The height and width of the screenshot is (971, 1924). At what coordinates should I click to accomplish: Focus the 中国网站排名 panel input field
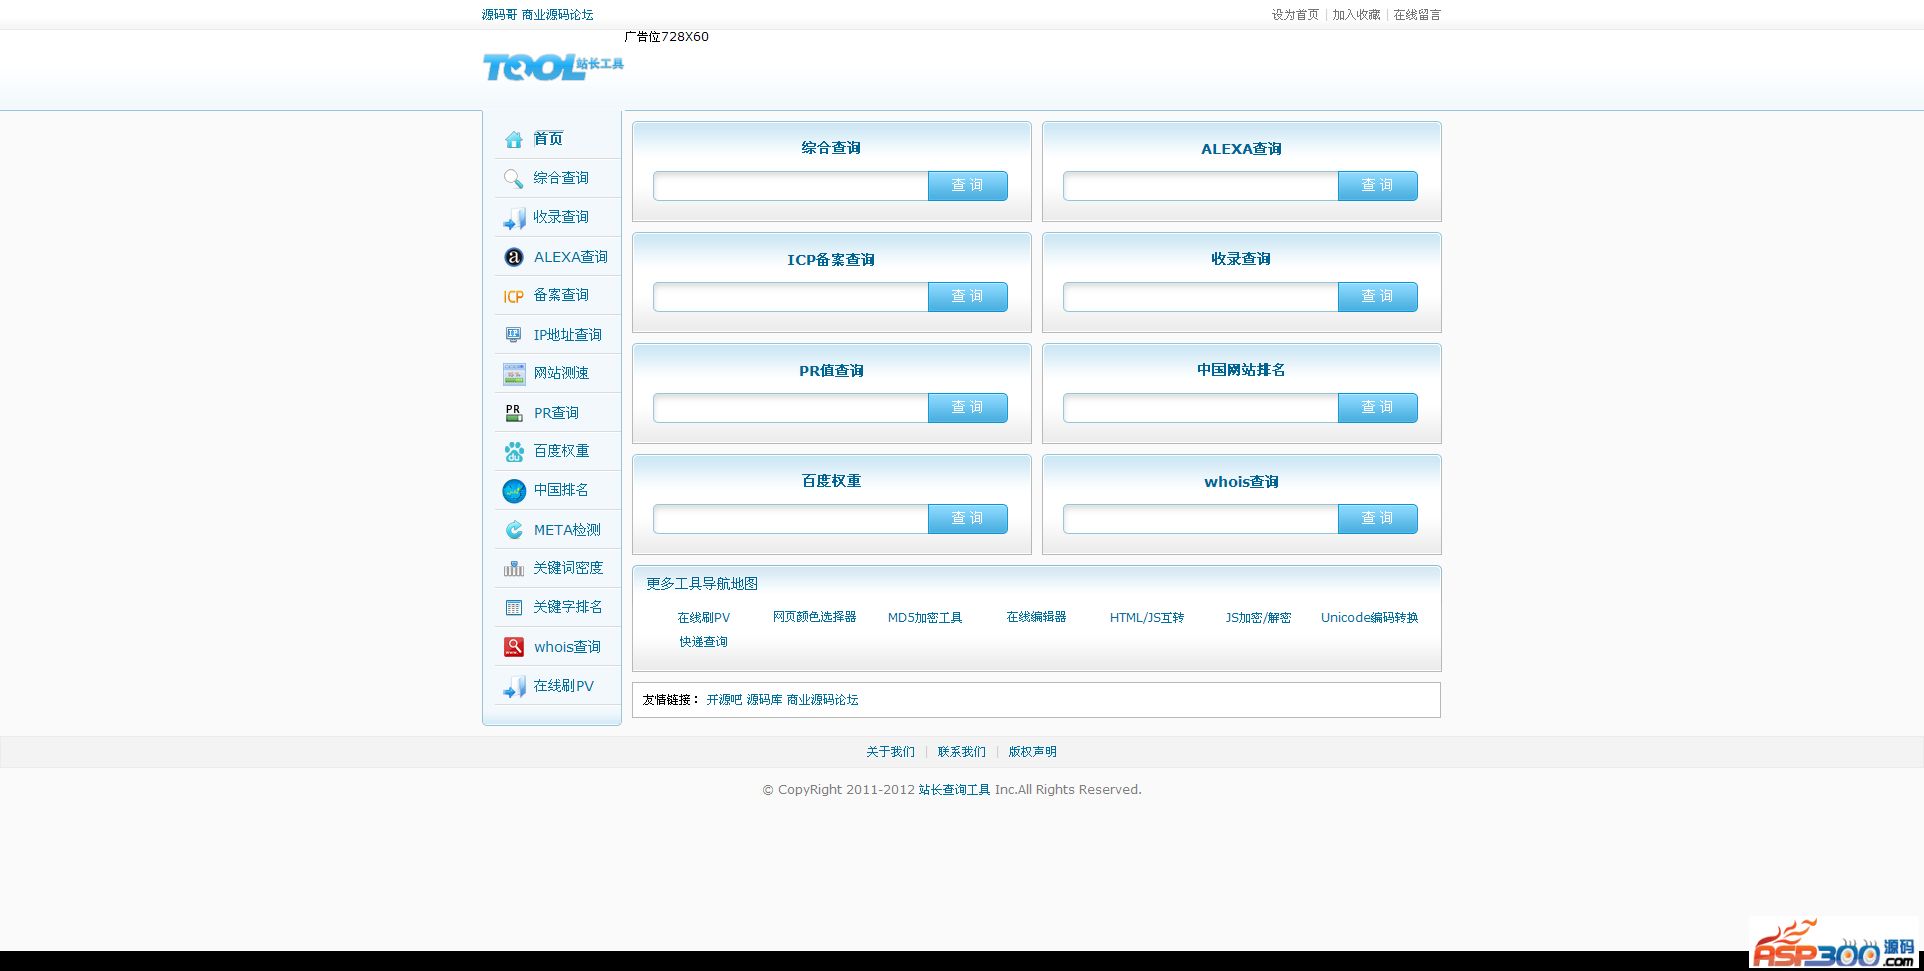click(x=1201, y=408)
